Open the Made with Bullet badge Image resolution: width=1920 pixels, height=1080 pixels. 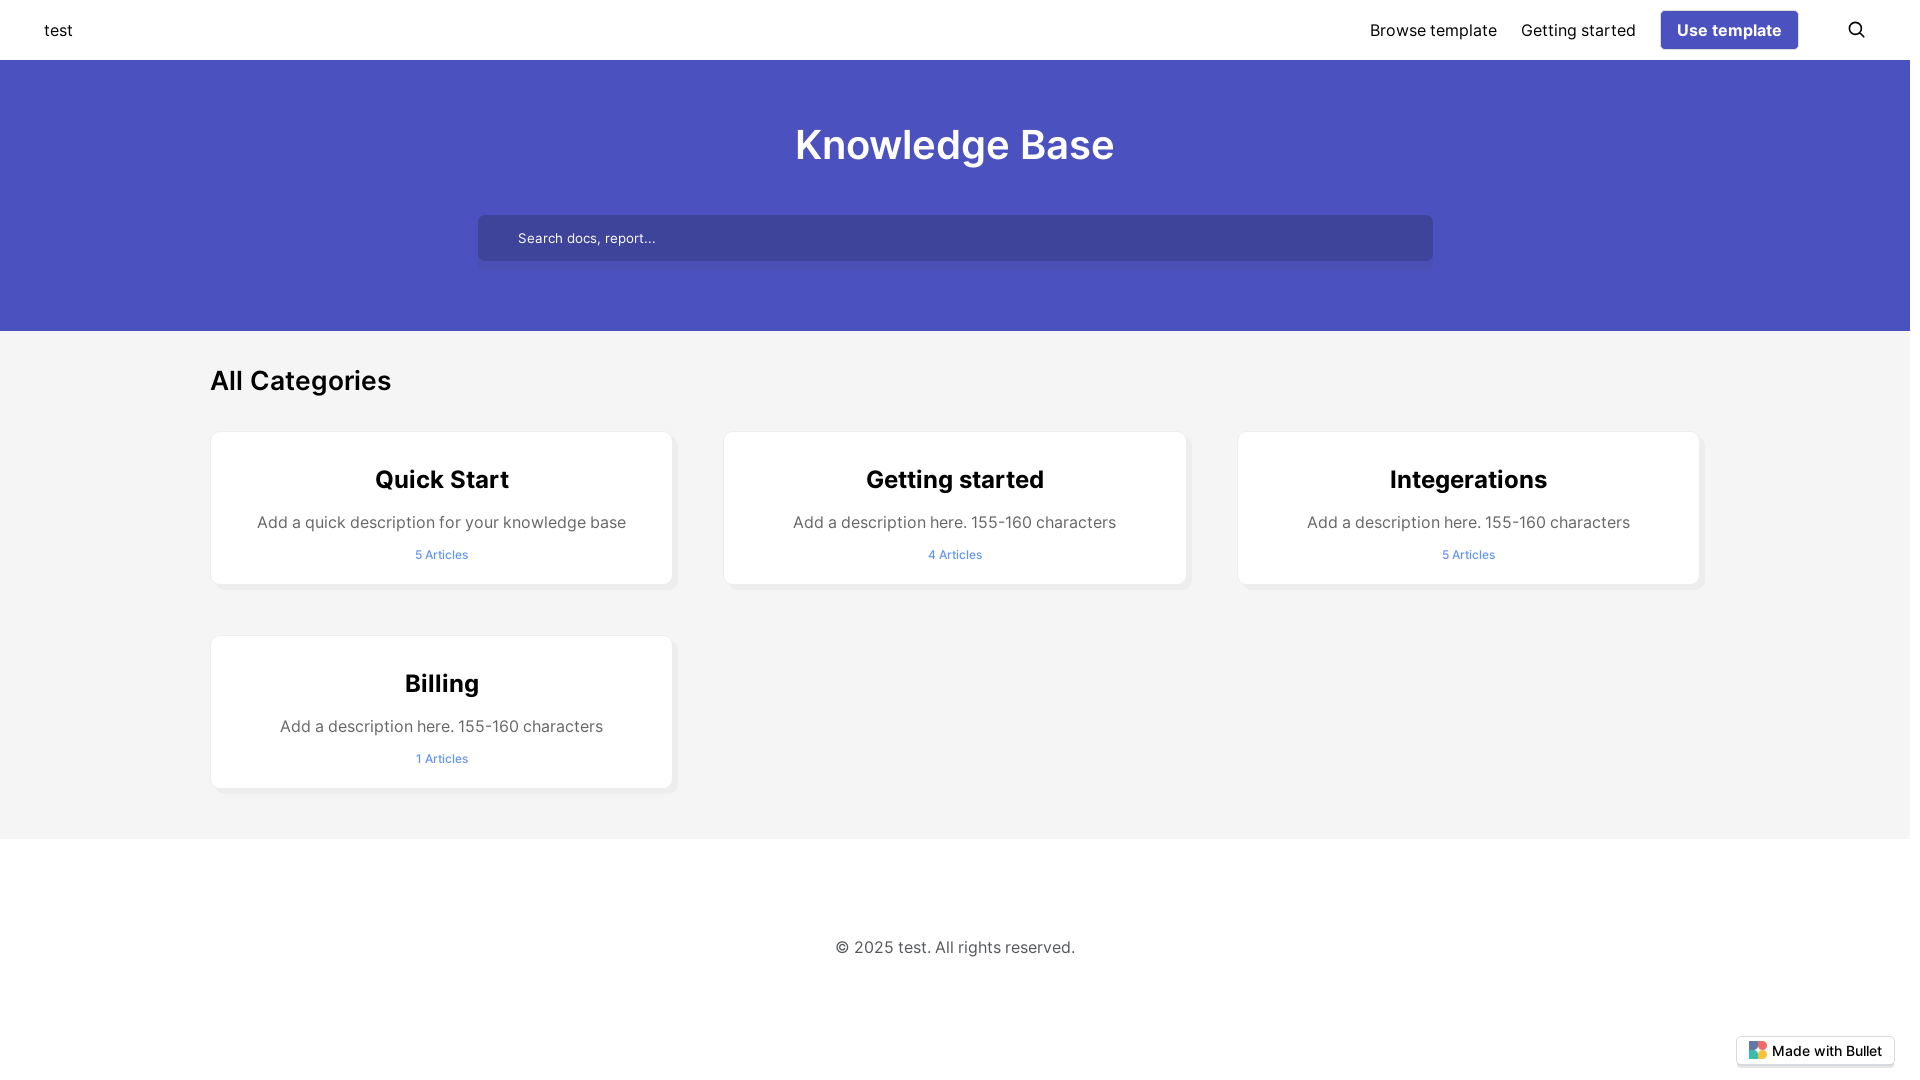(1815, 1051)
